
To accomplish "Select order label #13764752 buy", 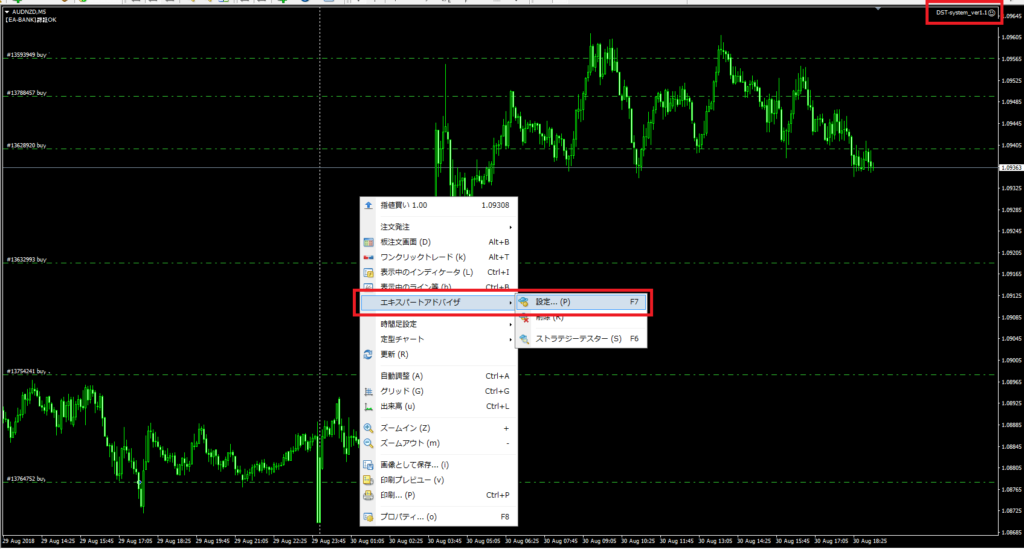I will 27,478.
